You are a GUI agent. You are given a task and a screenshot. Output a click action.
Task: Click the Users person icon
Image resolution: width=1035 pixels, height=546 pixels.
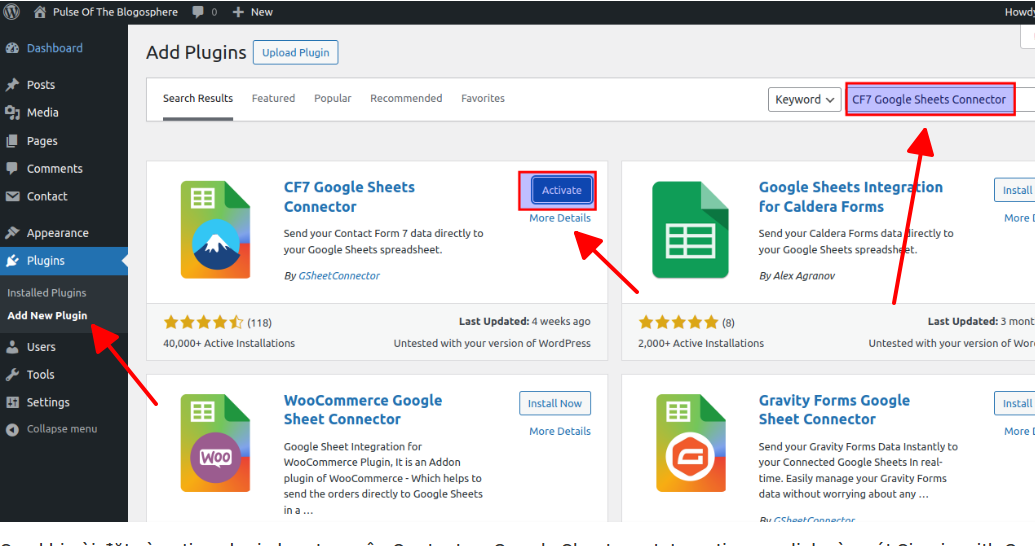pyautogui.click(x=13, y=347)
